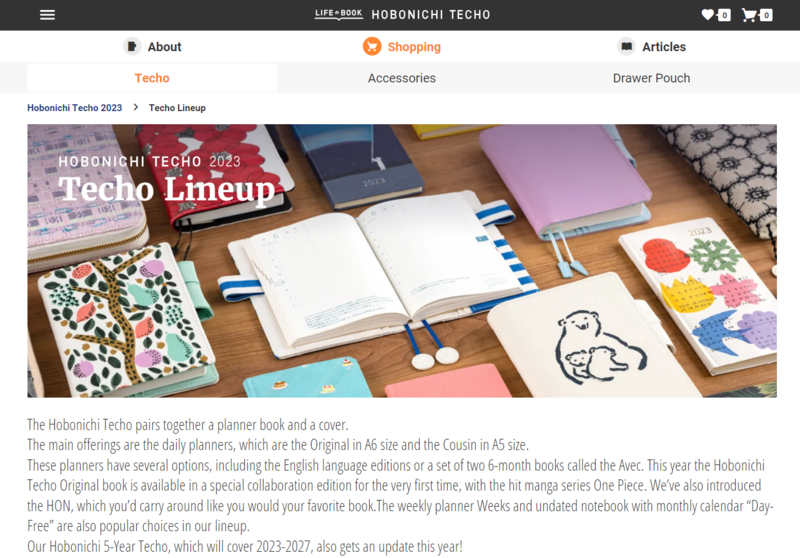Click the Articles open-book icon
Image resolution: width=800 pixels, height=558 pixels.
(627, 46)
